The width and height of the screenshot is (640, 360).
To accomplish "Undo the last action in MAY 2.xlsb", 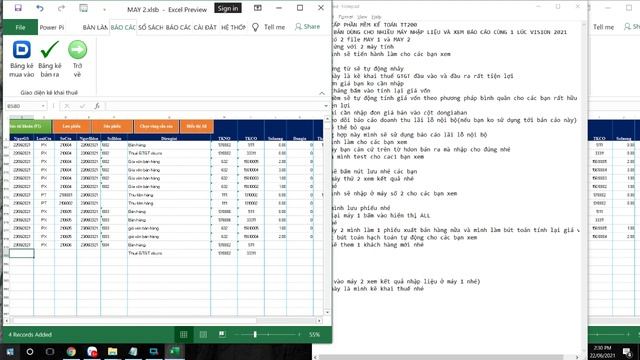I will click(x=40, y=8).
